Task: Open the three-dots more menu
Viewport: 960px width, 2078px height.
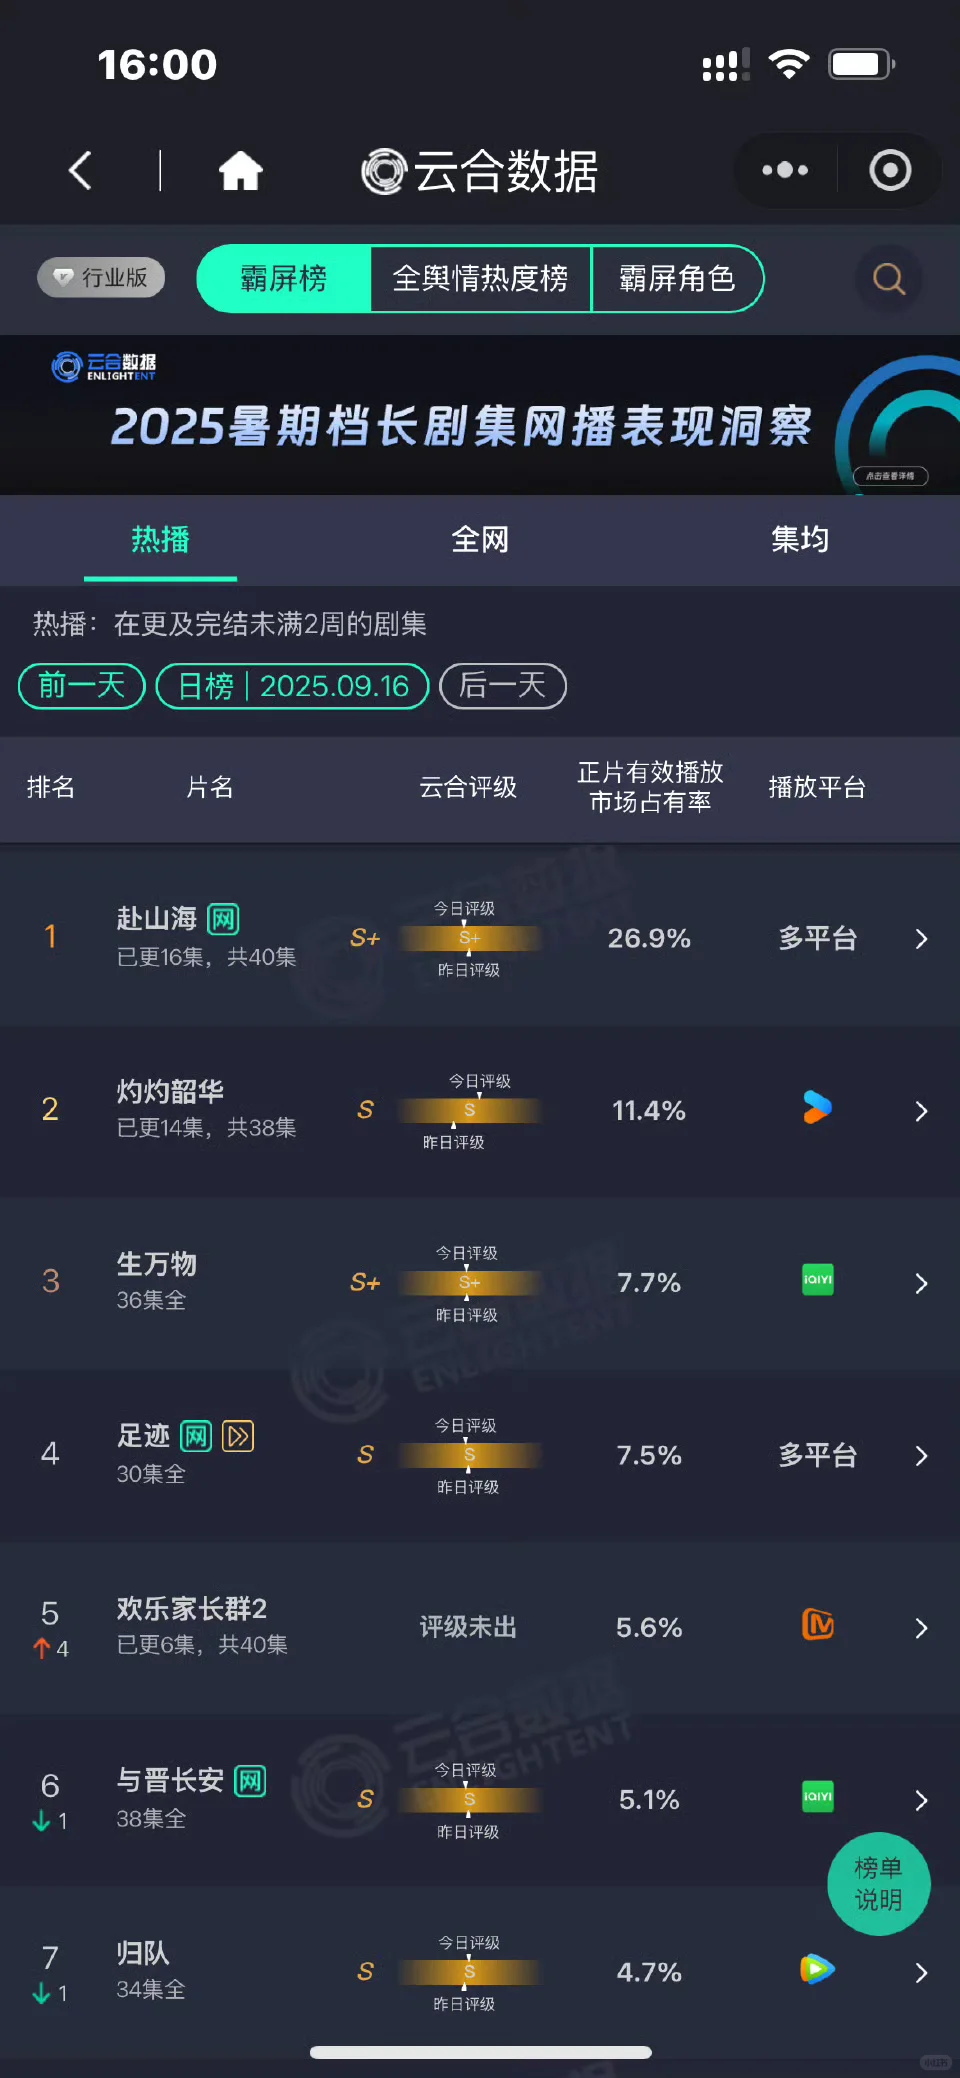Action: point(785,171)
